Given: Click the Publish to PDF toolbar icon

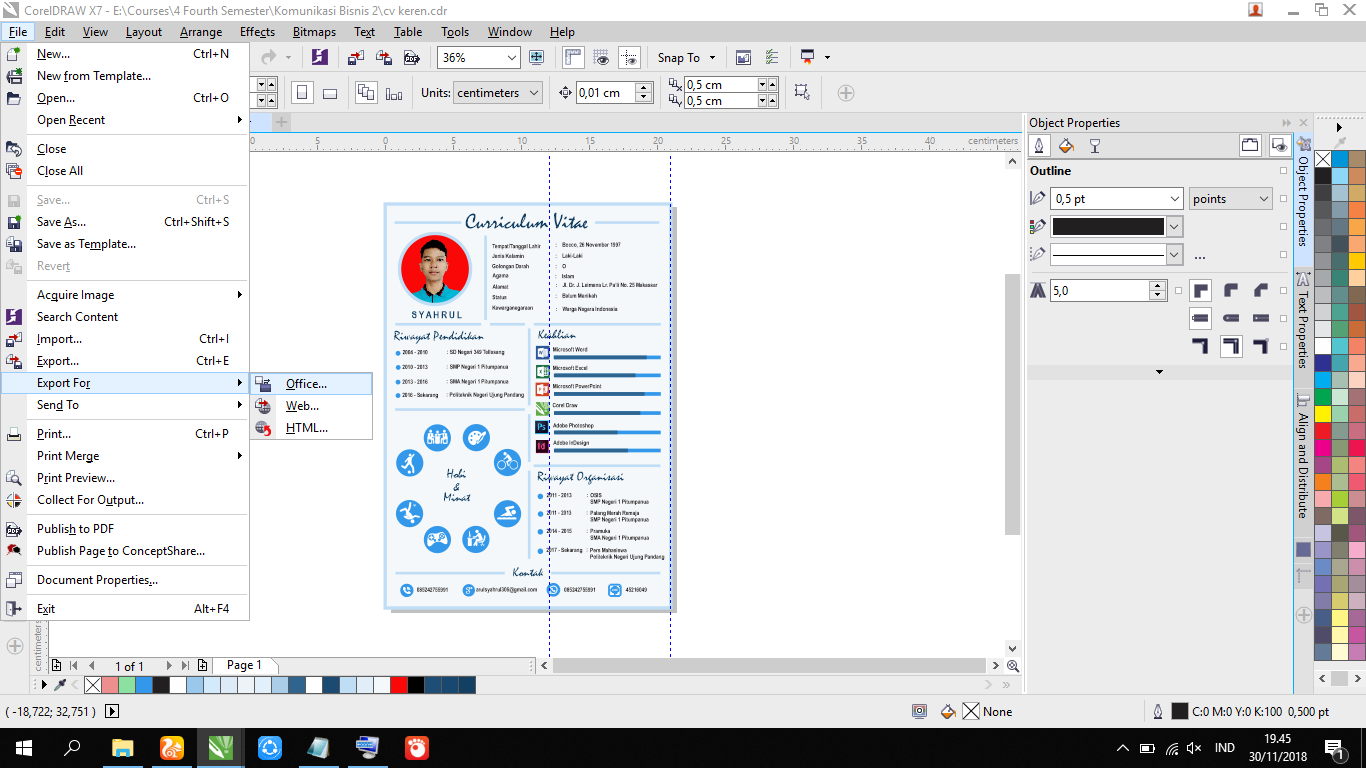Looking at the screenshot, I should [x=410, y=58].
